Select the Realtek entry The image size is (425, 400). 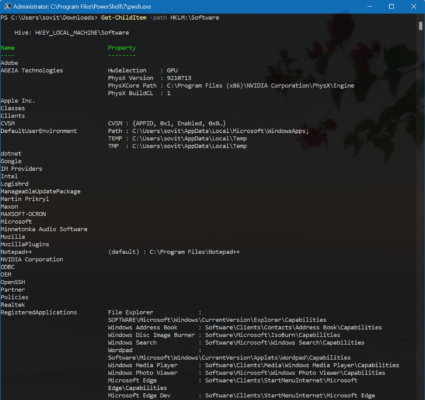(13, 305)
